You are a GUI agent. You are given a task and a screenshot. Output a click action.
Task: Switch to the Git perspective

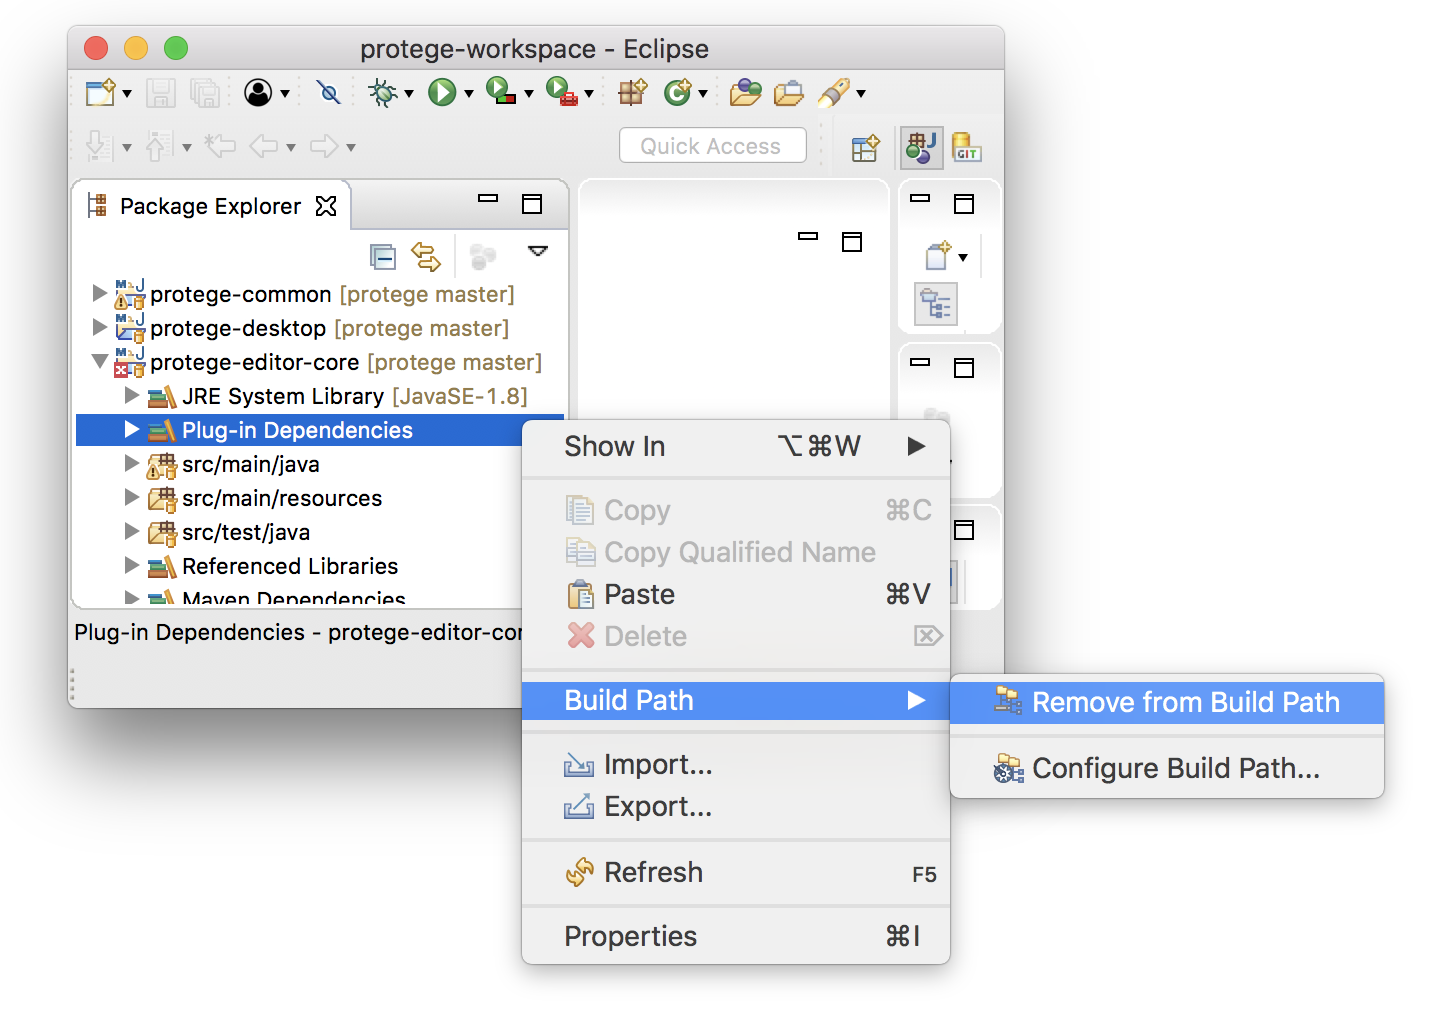[x=966, y=147]
